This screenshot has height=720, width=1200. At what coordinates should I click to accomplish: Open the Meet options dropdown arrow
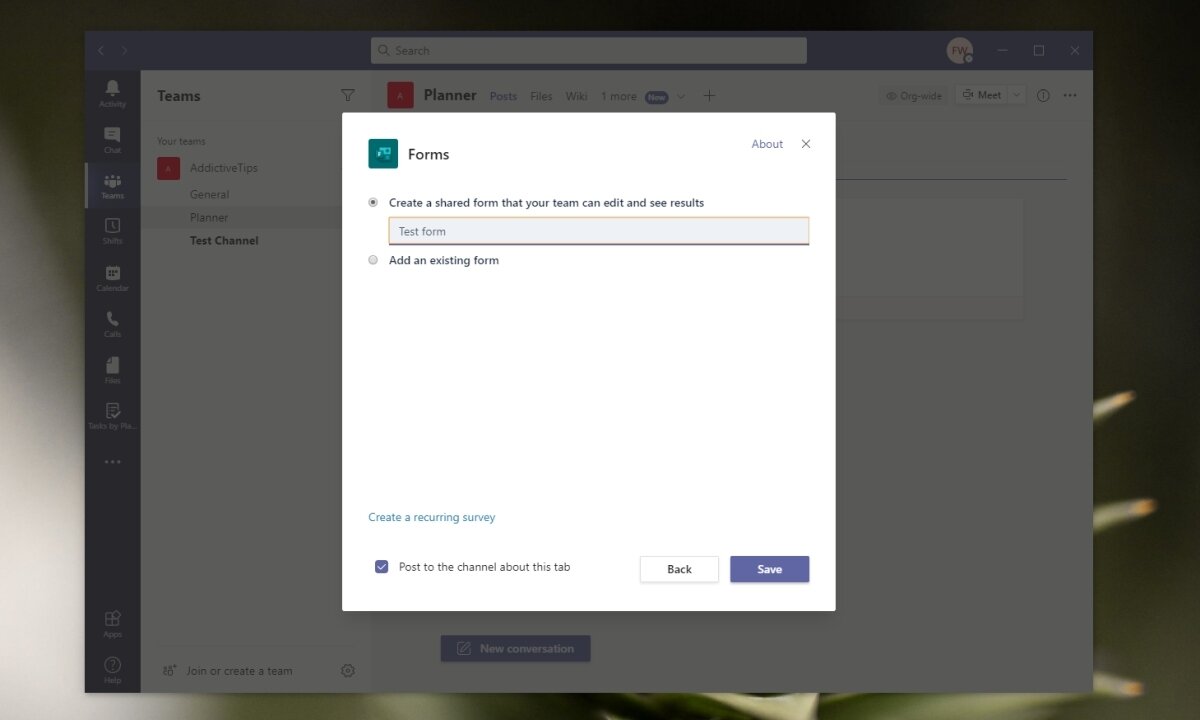pyautogui.click(x=1016, y=94)
